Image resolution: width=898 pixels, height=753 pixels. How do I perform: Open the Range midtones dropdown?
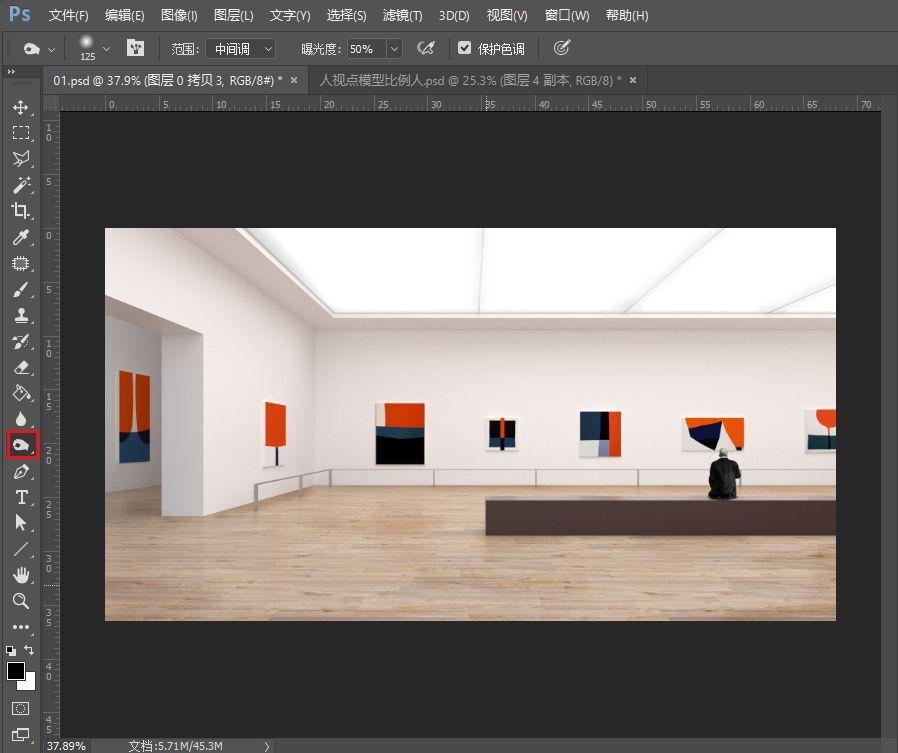click(x=241, y=49)
